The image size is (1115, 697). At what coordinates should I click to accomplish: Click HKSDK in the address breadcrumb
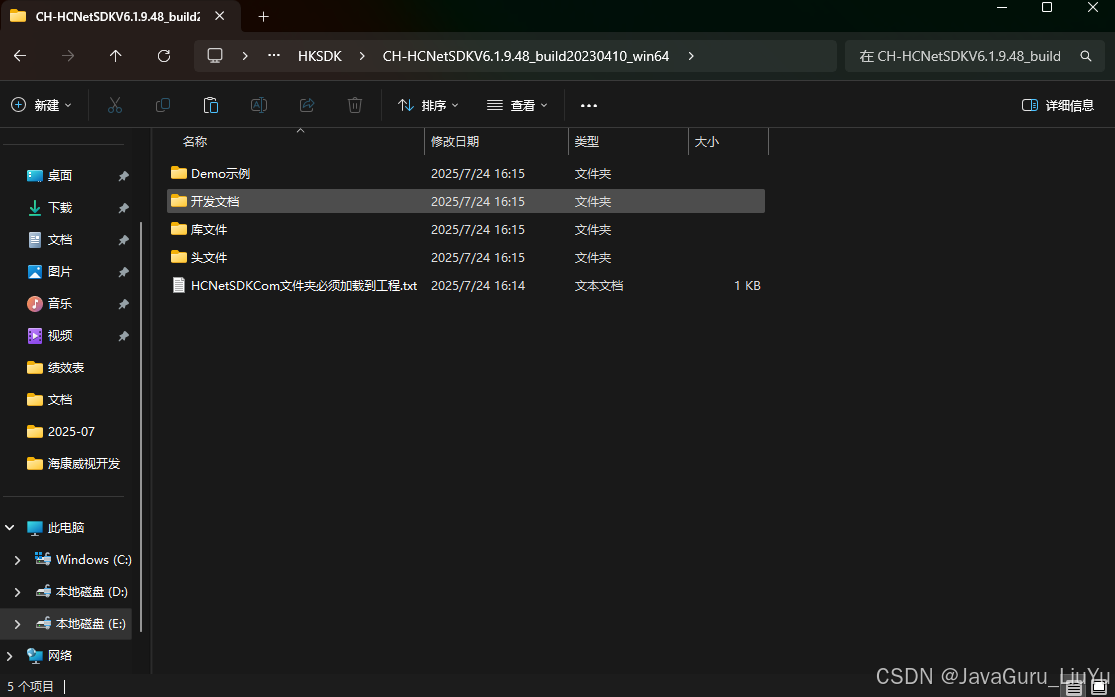320,55
